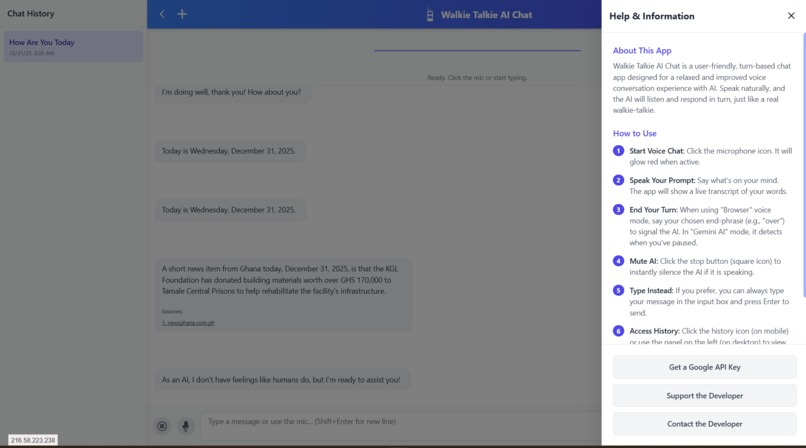Click the stop (square) button
Image resolution: width=806 pixels, height=448 pixels.
[162, 426]
